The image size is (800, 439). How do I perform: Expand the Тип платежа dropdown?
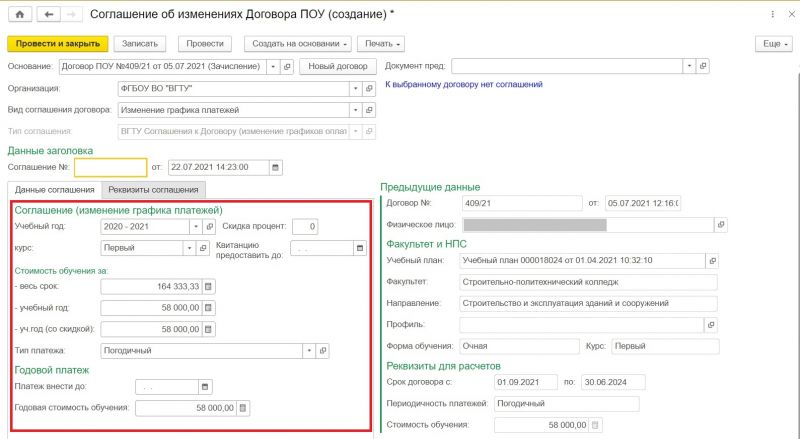coord(309,351)
